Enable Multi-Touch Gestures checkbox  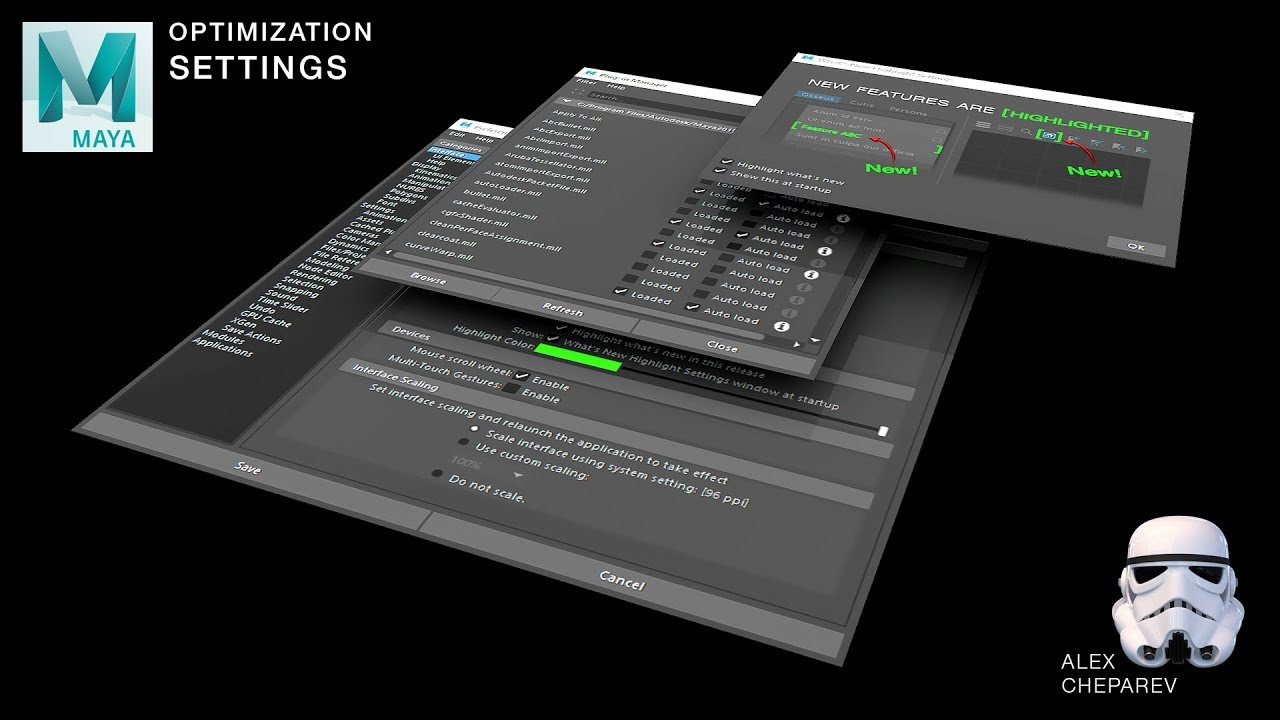(510, 389)
